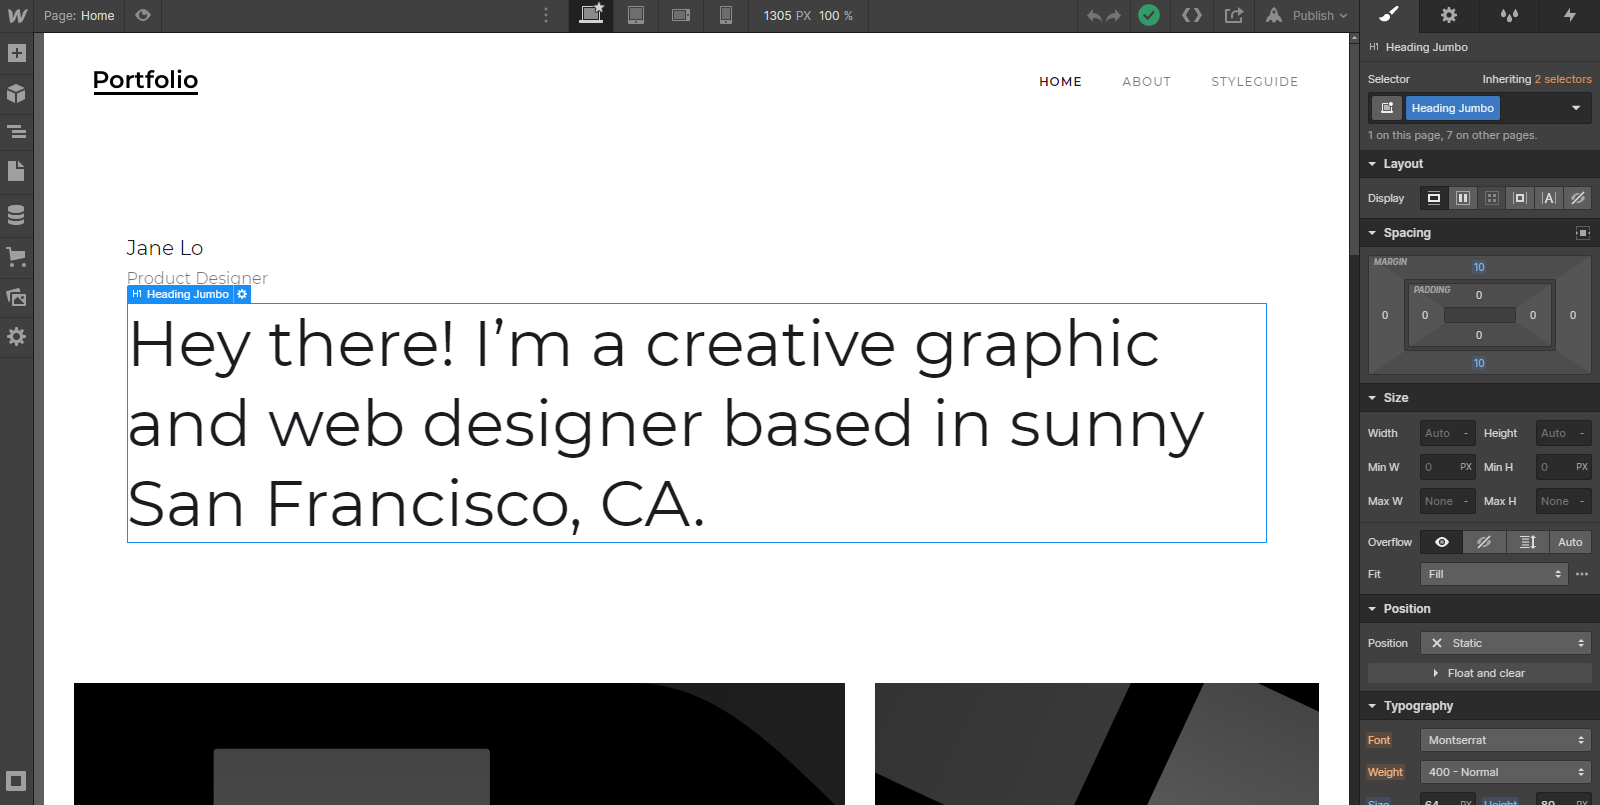The image size is (1600, 805).
Task: Click the spacing options icon in Spacing header
Action: click(1582, 233)
